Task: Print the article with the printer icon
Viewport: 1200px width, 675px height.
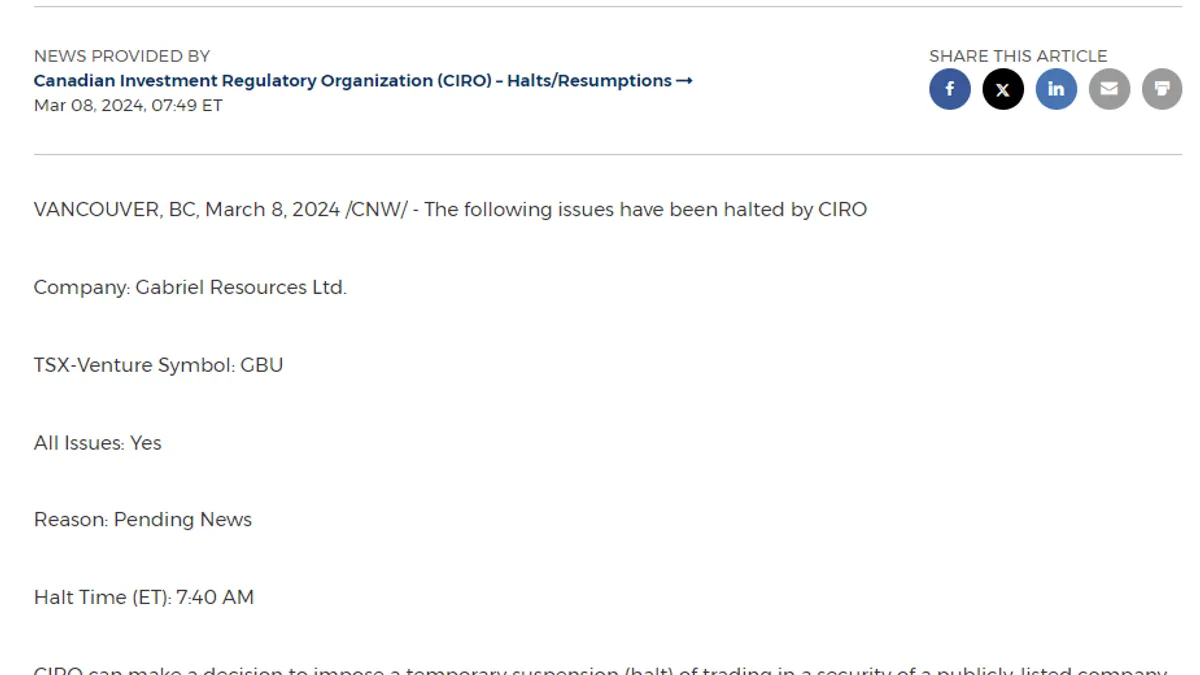Action: [x=1162, y=89]
